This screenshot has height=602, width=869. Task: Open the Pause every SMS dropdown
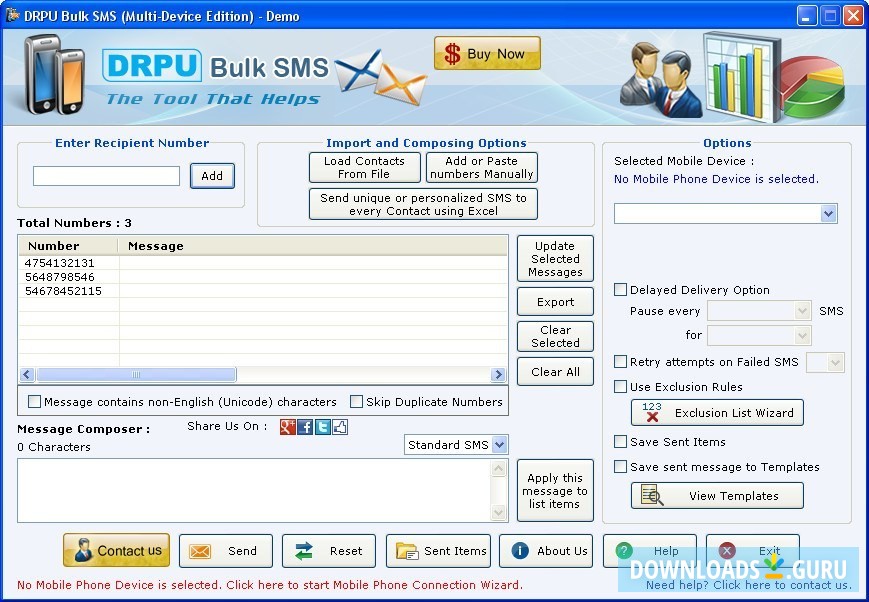[759, 310]
